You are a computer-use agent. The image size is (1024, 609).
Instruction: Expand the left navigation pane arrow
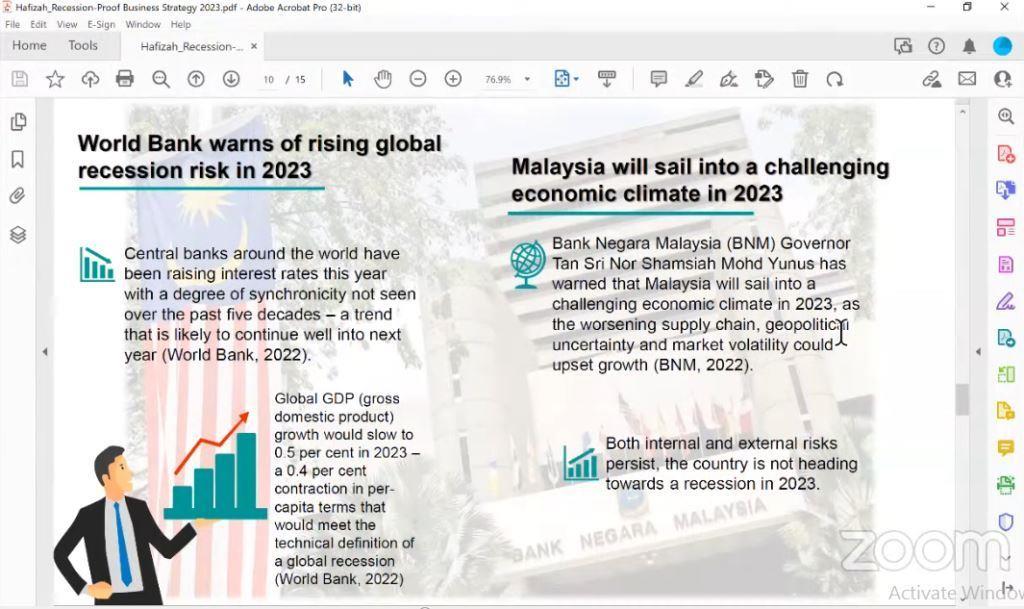[x=45, y=352]
